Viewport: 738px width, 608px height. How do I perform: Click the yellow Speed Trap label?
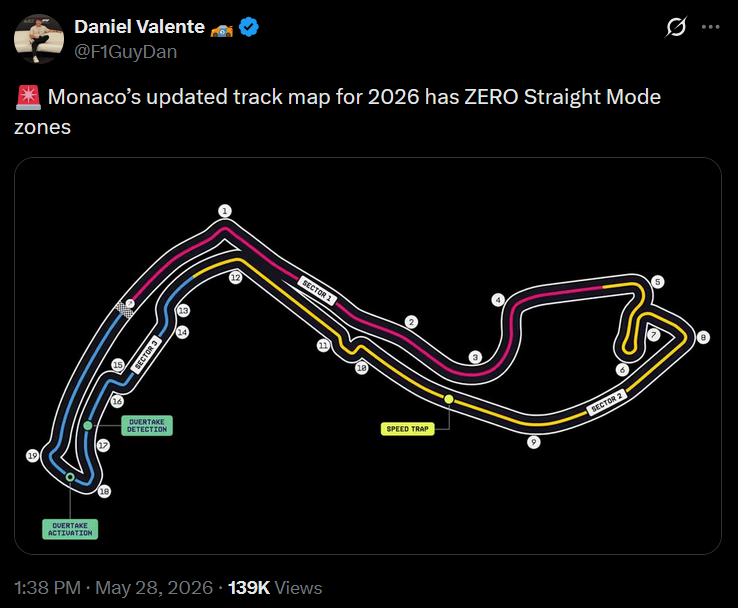408,429
